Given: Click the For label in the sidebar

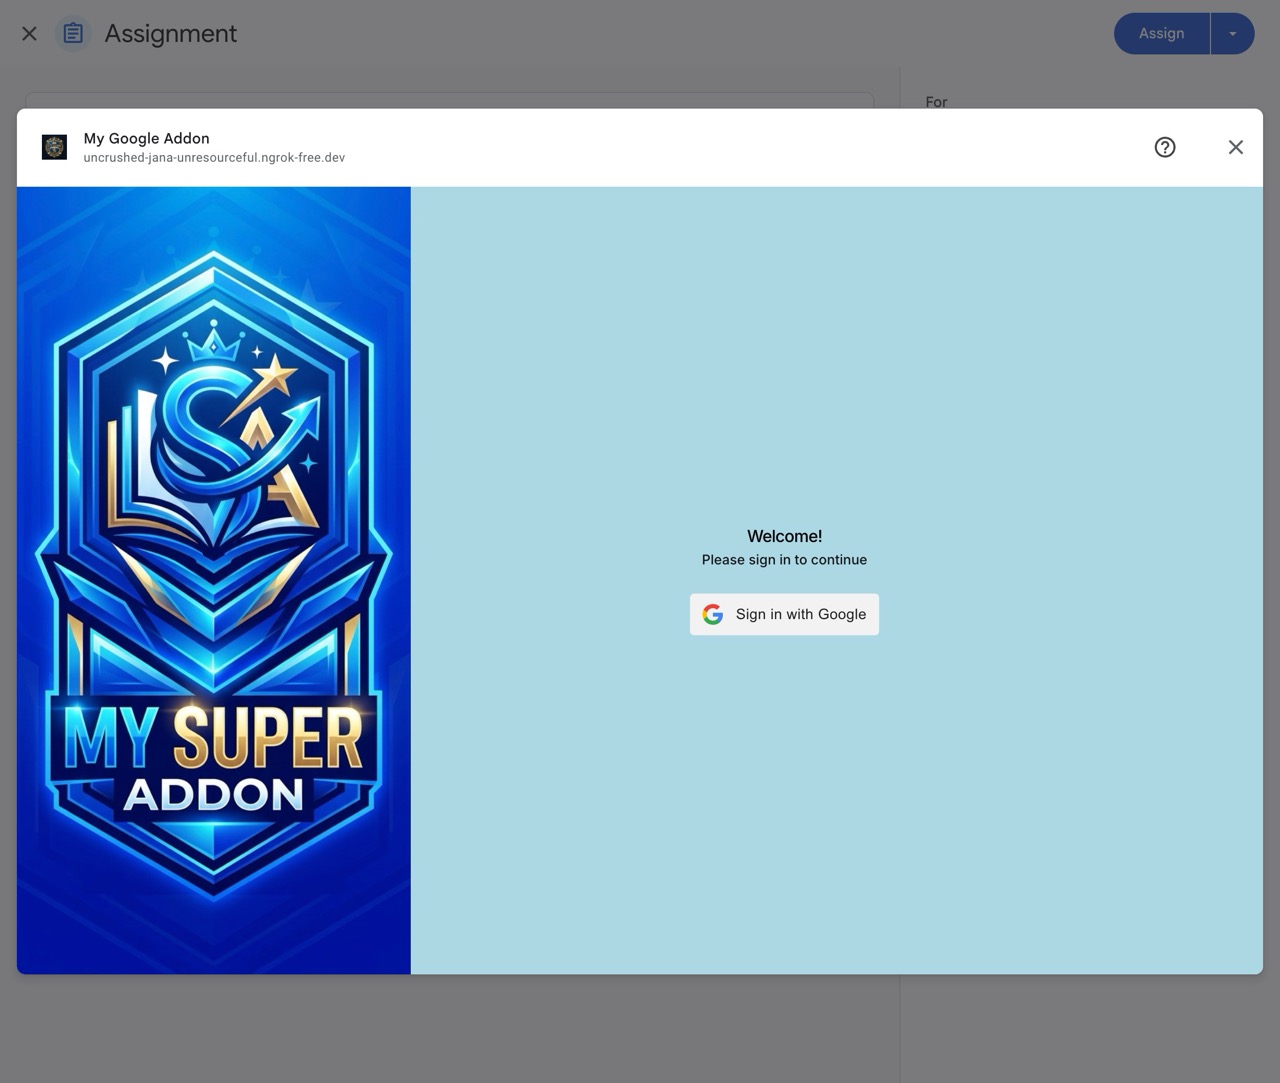Looking at the screenshot, I should (x=936, y=101).
